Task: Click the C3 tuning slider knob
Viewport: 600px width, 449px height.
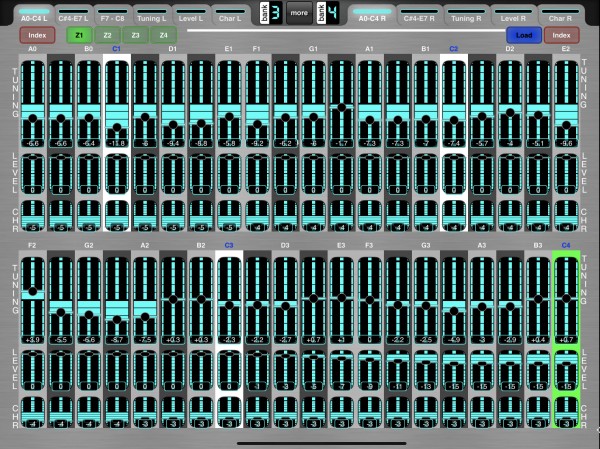Action: click(229, 305)
